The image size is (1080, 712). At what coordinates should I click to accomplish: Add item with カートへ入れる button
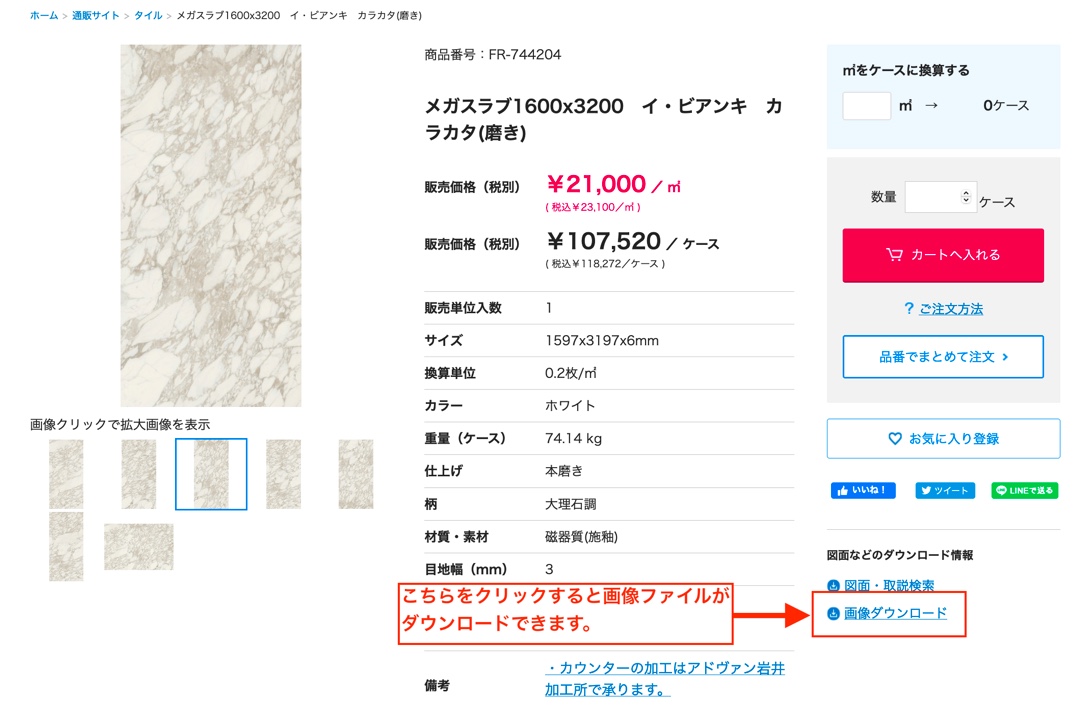943,255
